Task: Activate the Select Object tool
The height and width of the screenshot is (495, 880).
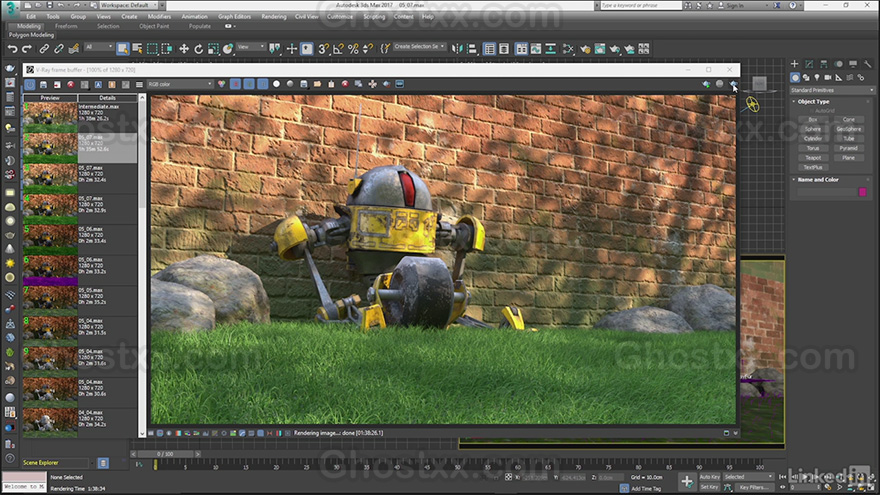Action: pos(122,49)
